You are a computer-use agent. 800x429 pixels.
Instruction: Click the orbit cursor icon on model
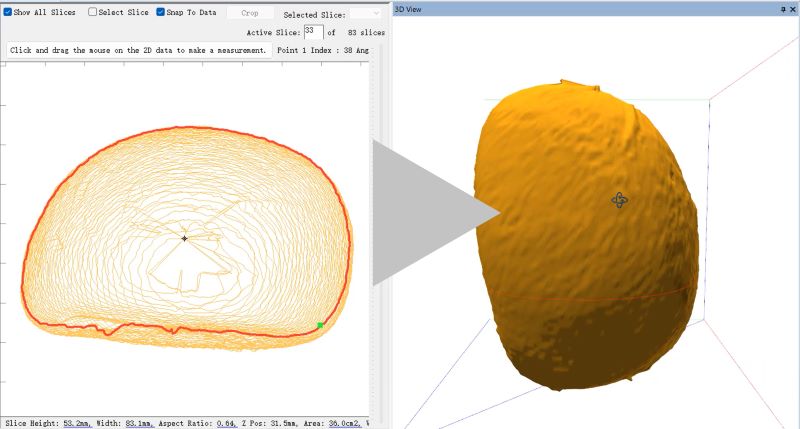[x=619, y=200]
